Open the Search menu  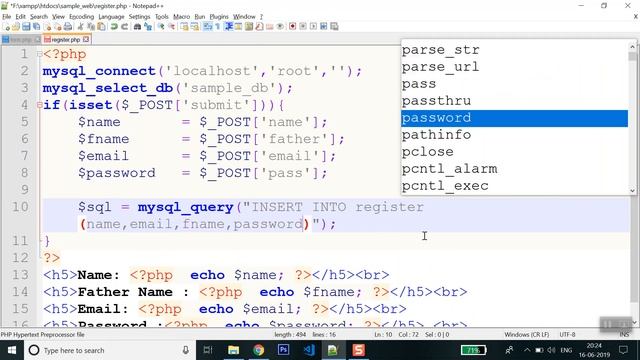[x=39, y=17]
